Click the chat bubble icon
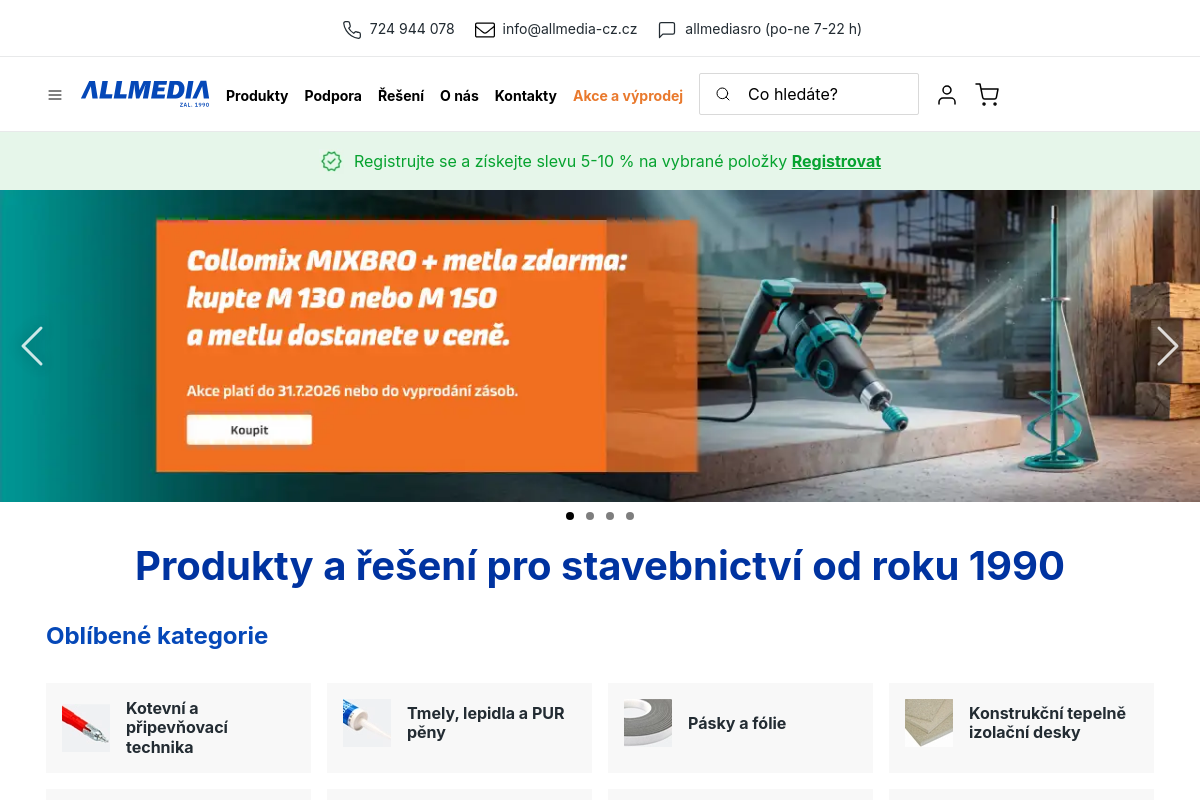The height and width of the screenshot is (800, 1200). 667,29
